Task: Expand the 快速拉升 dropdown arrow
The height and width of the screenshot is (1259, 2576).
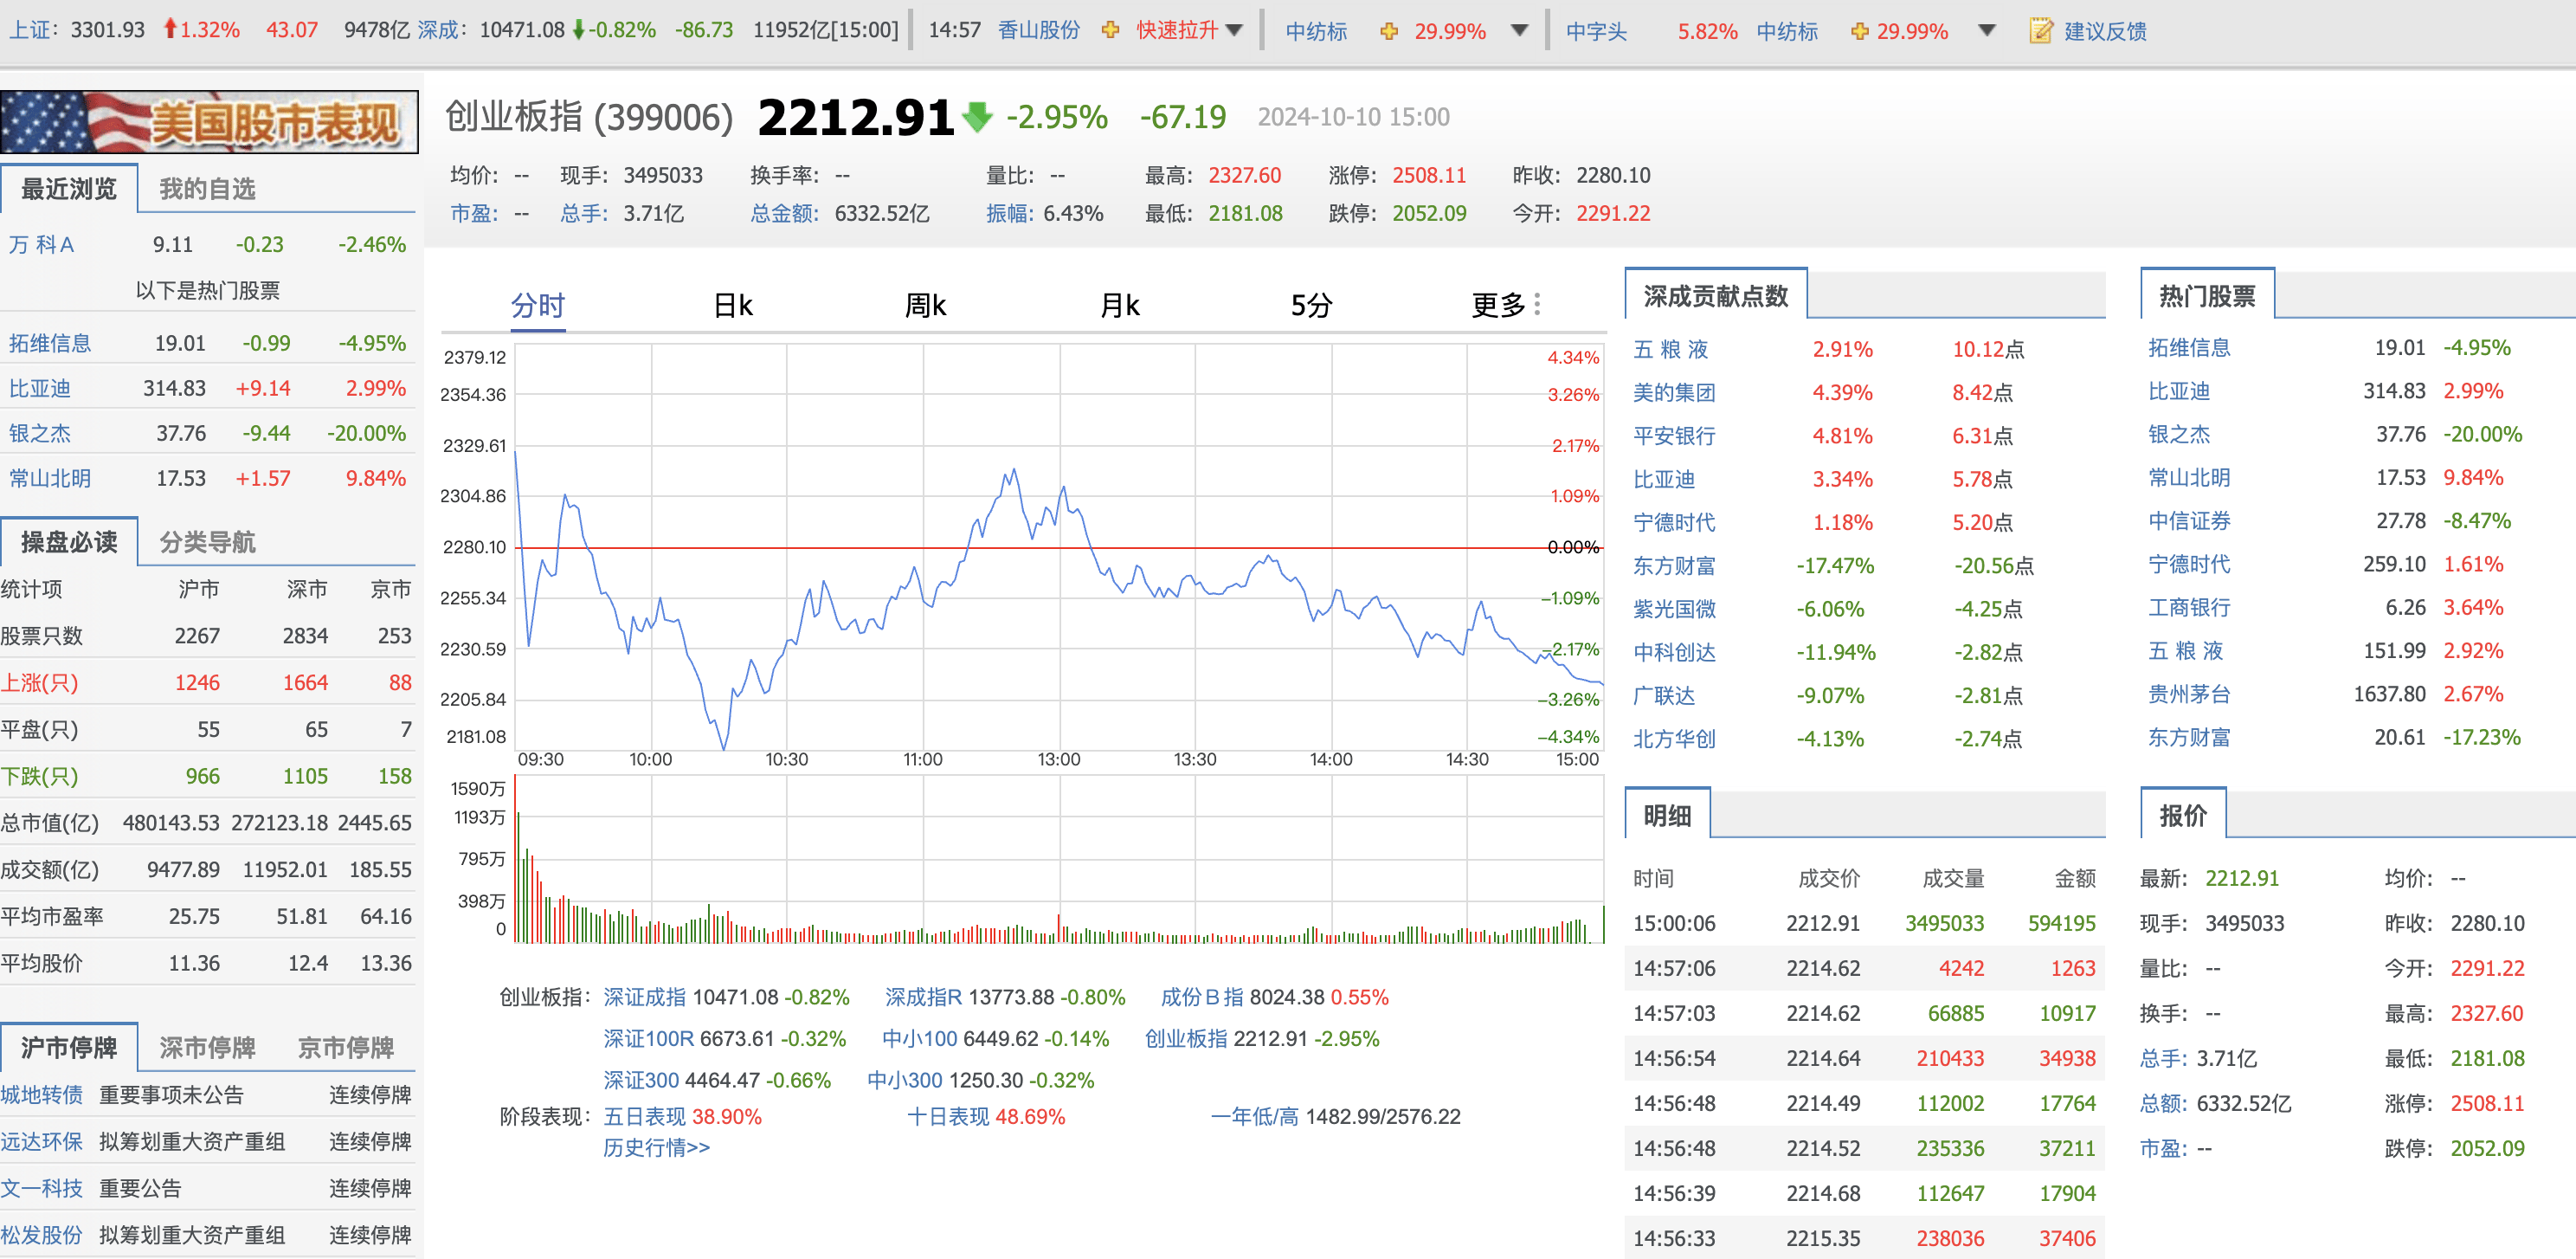Action: click(x=1236, y=31)
